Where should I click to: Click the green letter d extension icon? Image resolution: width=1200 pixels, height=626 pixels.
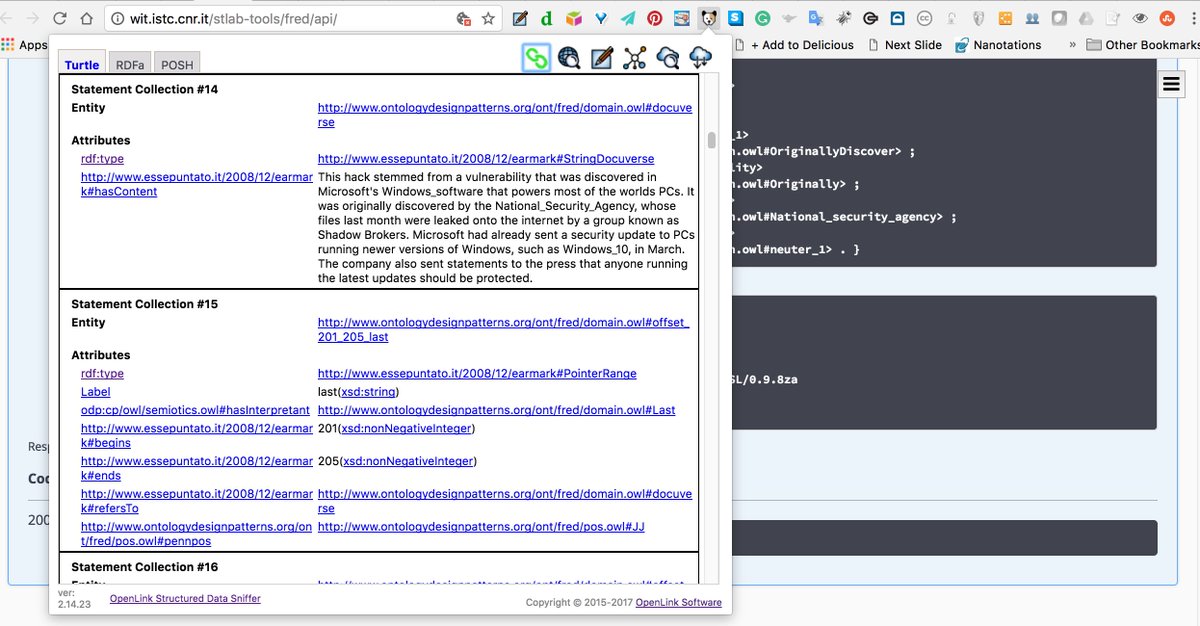click(x=546, y=18)
